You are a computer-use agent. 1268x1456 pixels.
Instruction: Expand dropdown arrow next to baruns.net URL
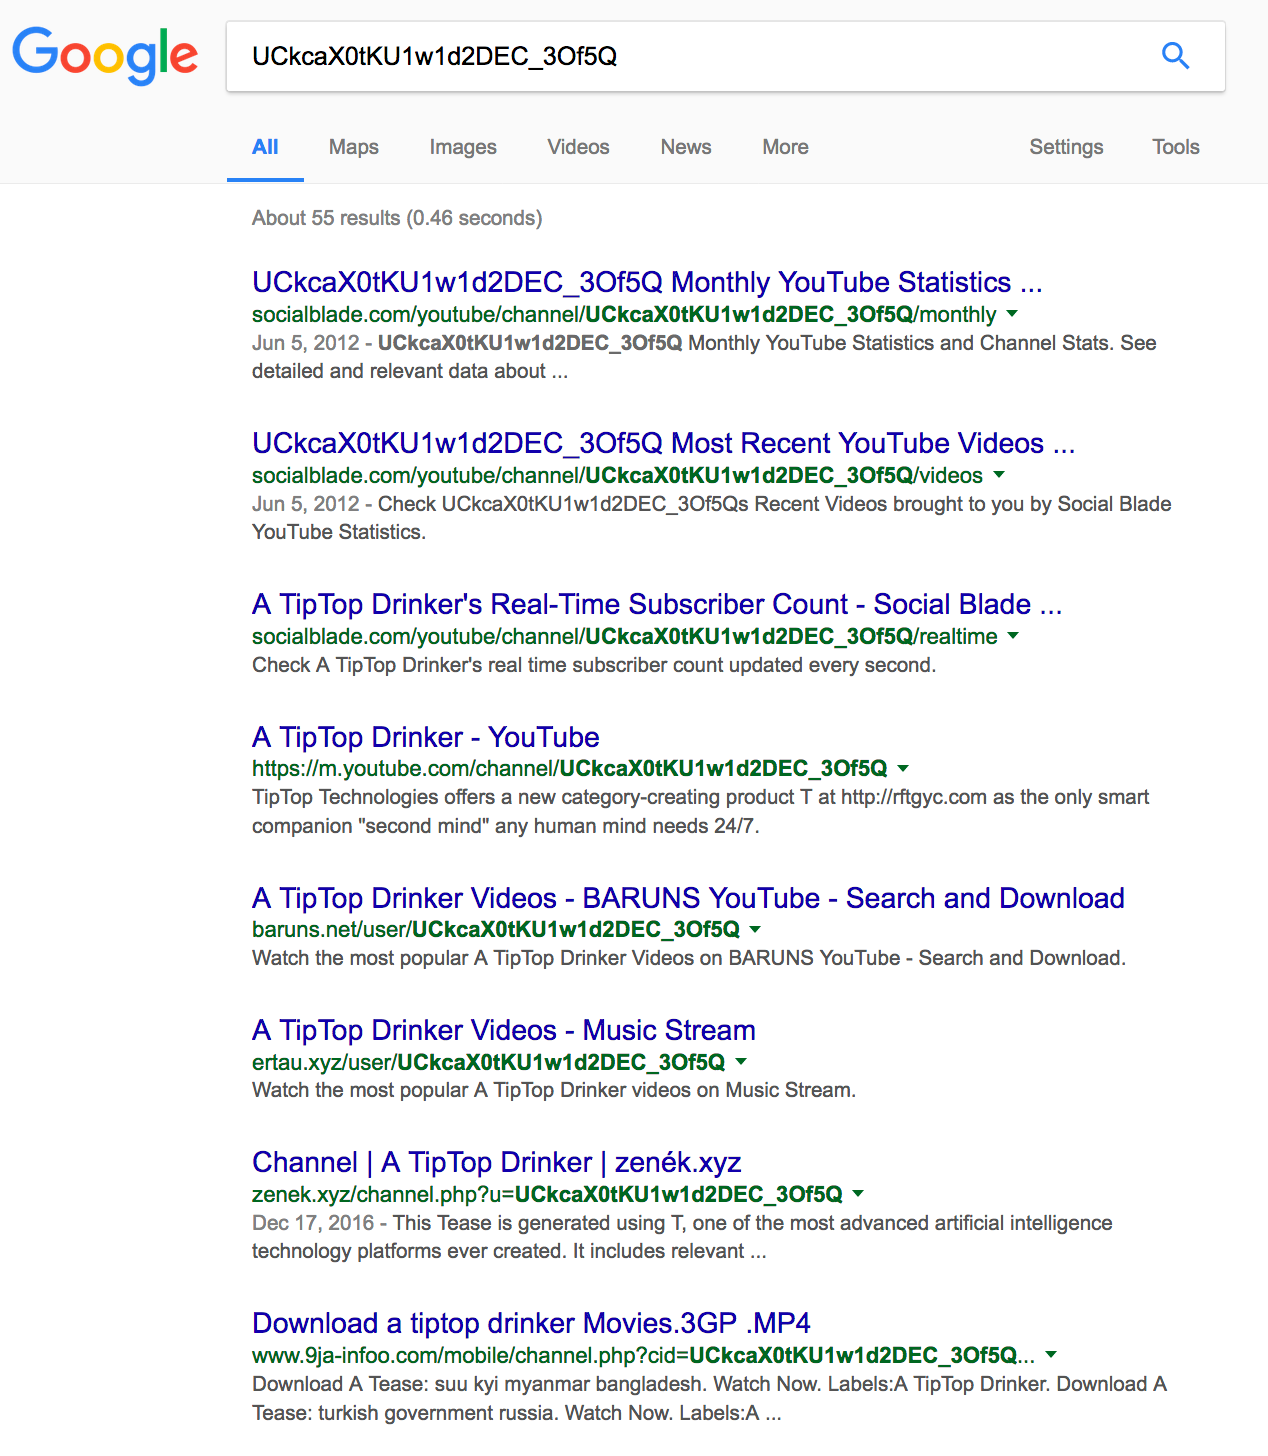[755, 930]
